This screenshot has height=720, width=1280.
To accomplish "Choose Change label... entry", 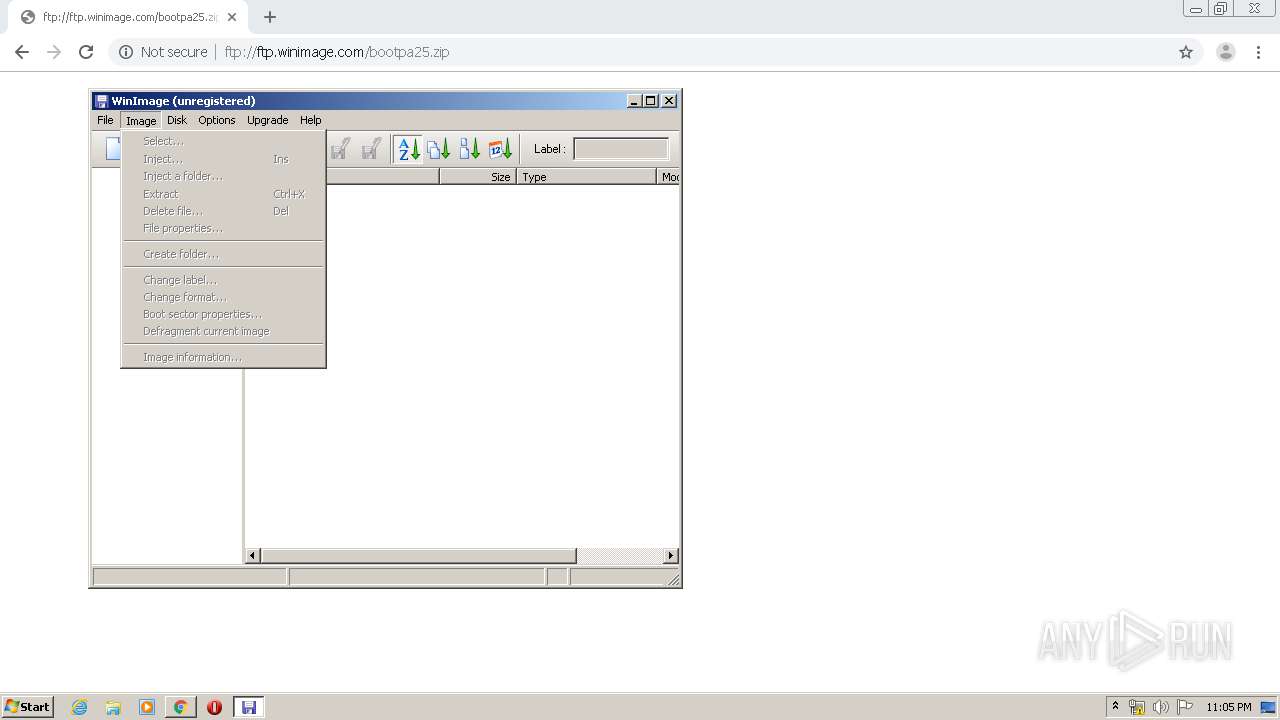I will 223,280.
